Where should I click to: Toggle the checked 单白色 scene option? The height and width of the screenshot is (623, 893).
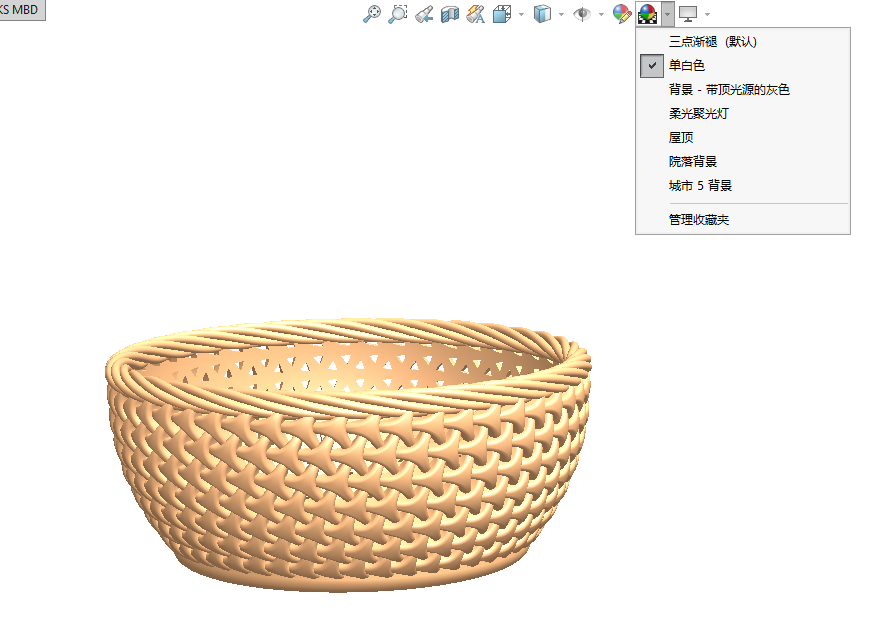(x=686, y=66)
